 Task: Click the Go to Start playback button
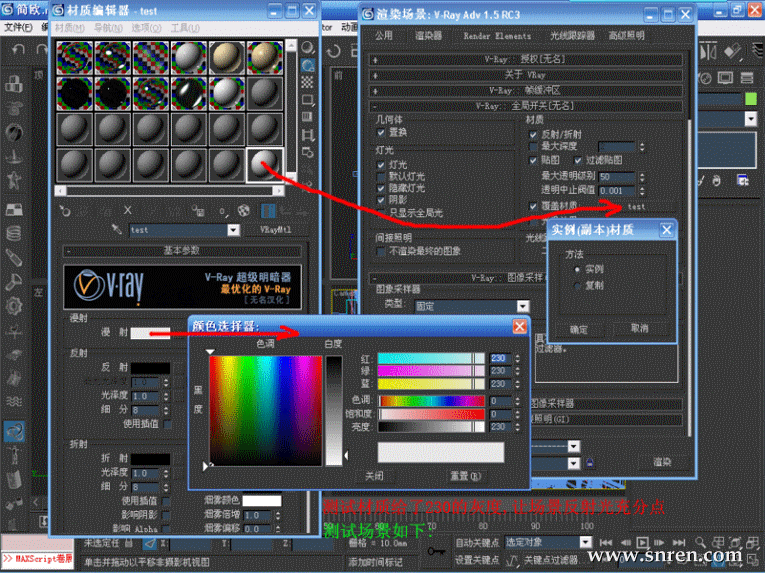coord(606,542)
